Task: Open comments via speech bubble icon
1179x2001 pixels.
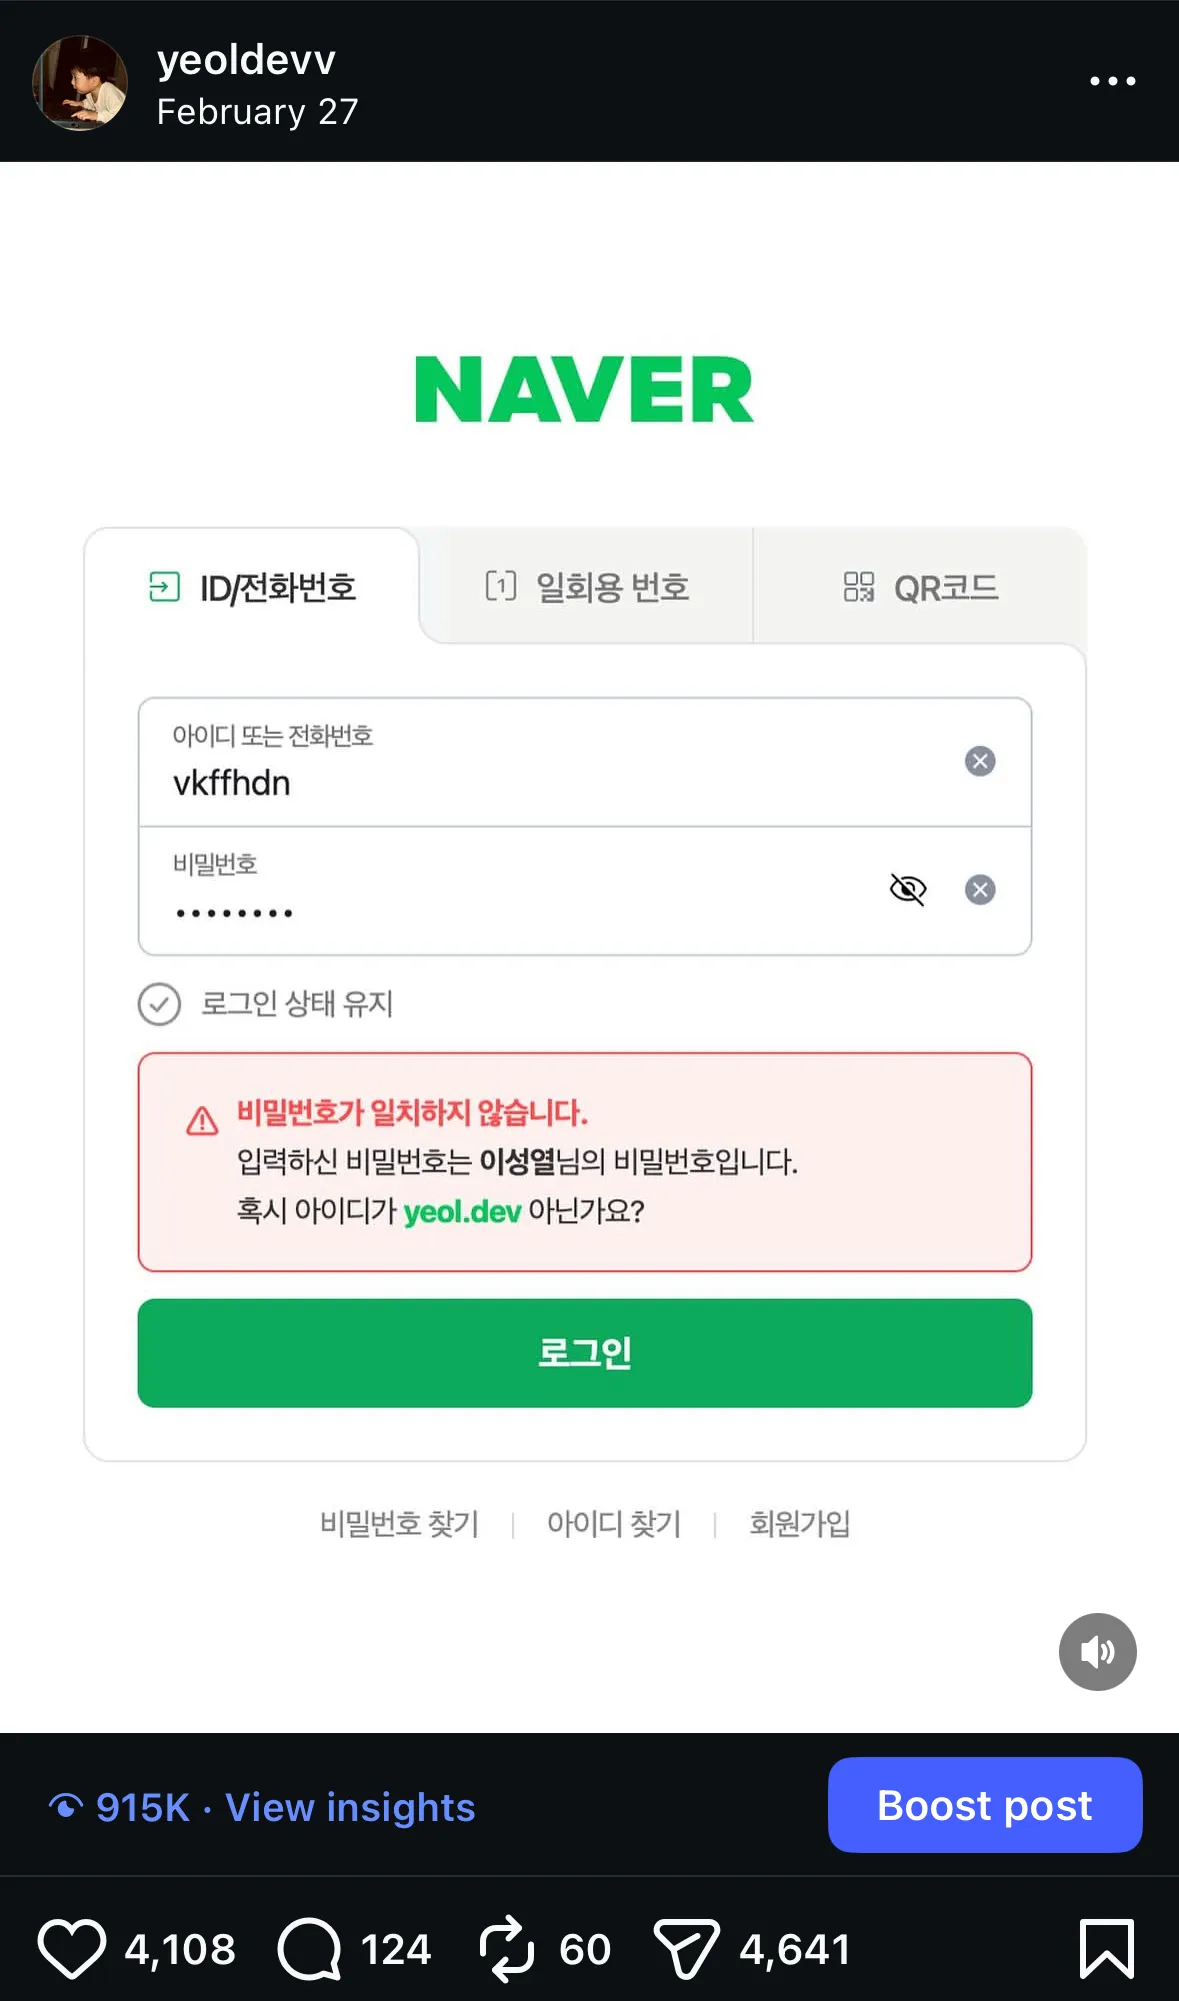Action: tap(310, 1949)
